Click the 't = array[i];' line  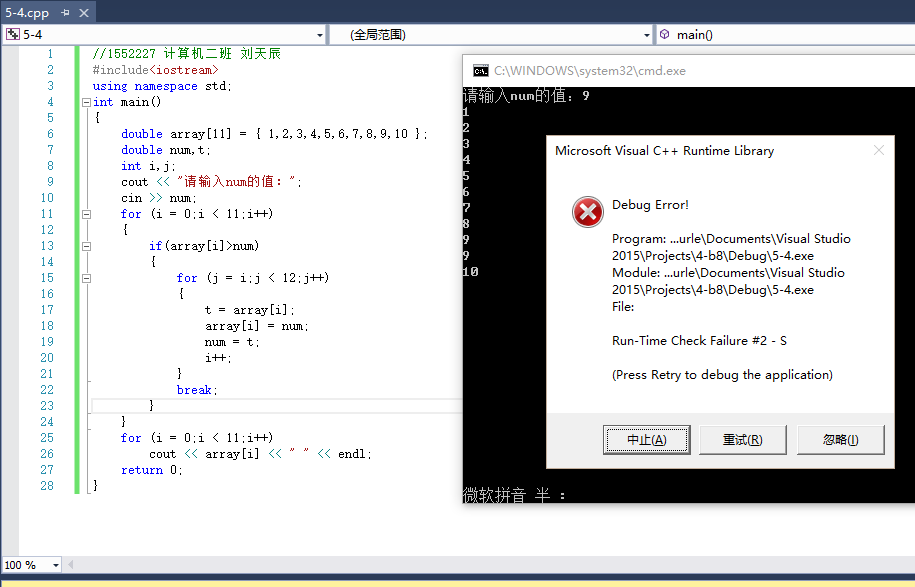250,310
